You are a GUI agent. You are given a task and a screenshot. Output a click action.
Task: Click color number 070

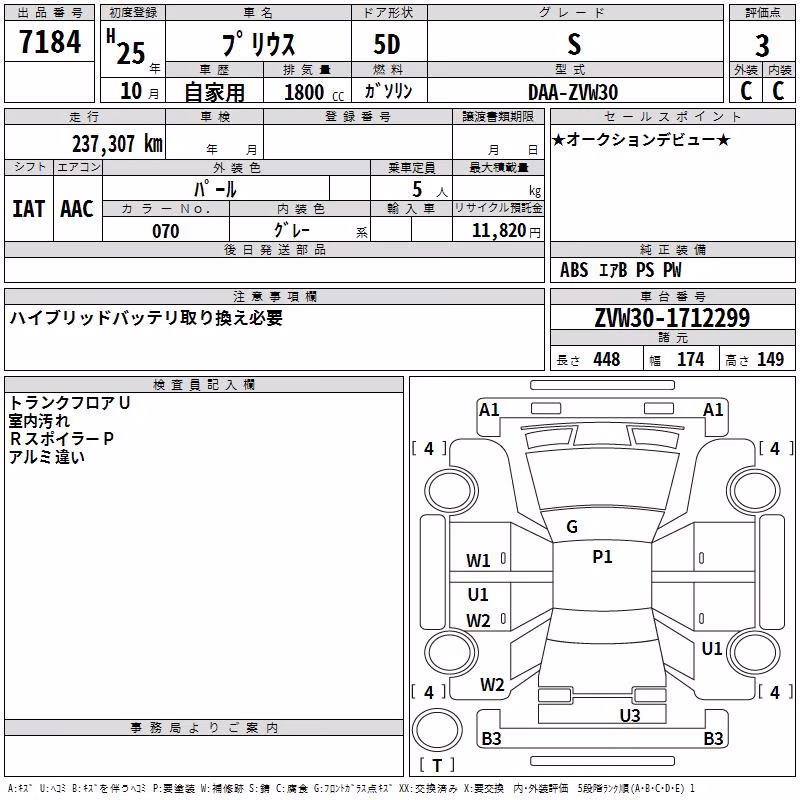pyautogui.click(x=166, y=231)
